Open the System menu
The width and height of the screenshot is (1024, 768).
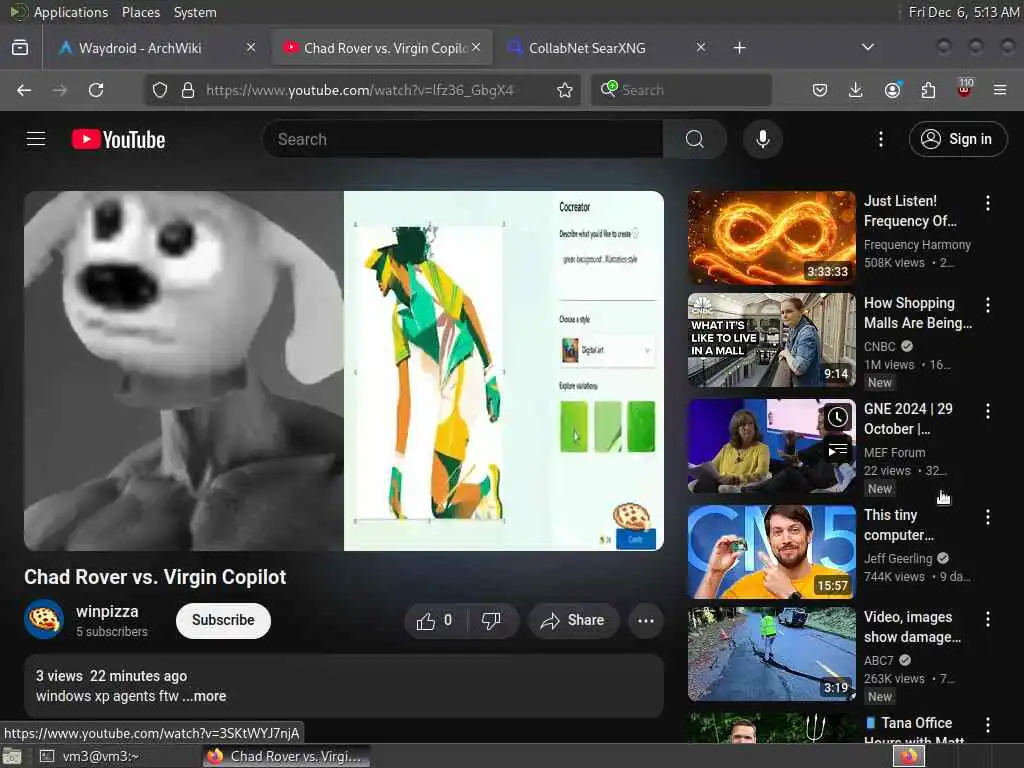[x=195, y=12]
